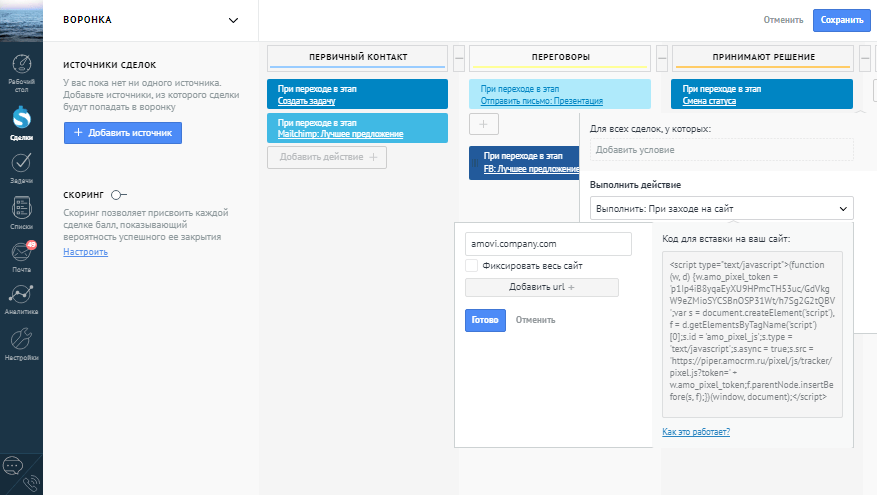
Task: Click Отменить at the top bar
Action: coord(783,20)
